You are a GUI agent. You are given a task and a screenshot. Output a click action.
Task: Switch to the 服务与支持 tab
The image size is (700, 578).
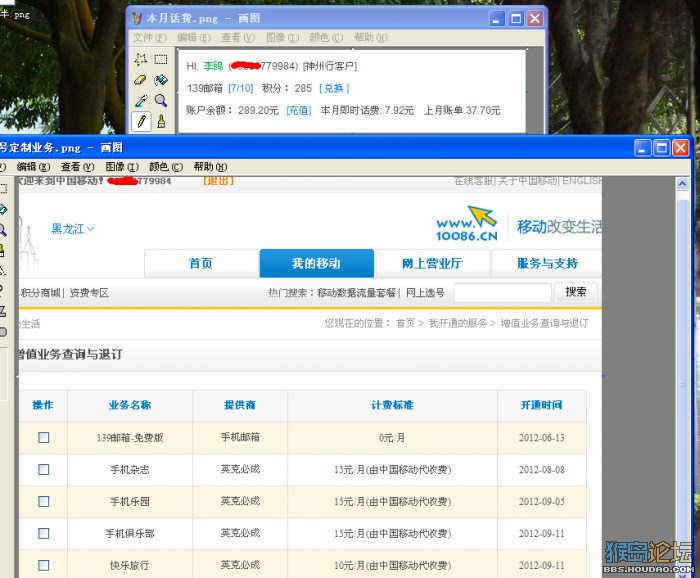pos(547,263)
